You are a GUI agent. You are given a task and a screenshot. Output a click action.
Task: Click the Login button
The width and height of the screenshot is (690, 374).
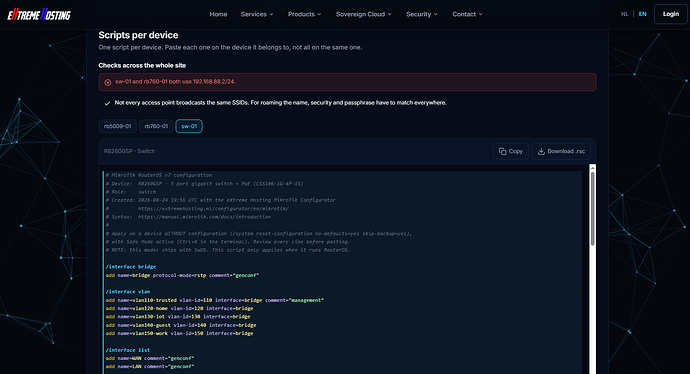point(671,14)
